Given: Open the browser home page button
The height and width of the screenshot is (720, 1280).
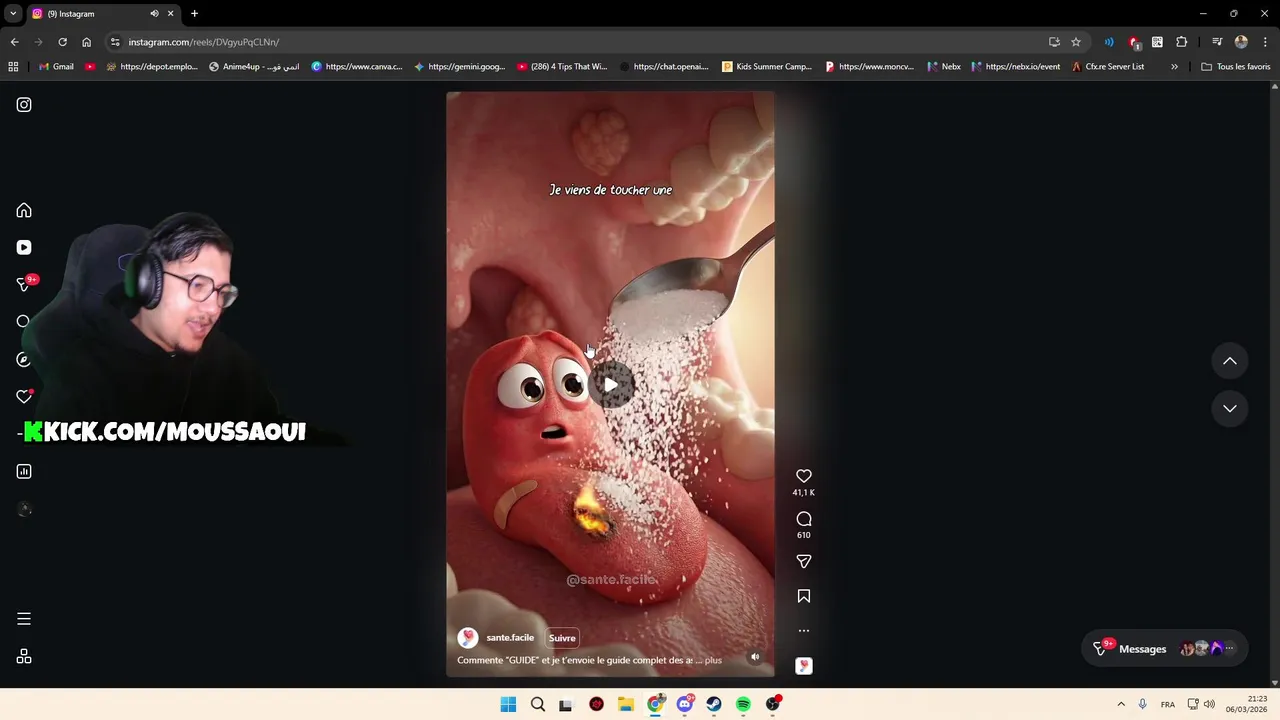Looking at the screenshot, I should 86,42.
